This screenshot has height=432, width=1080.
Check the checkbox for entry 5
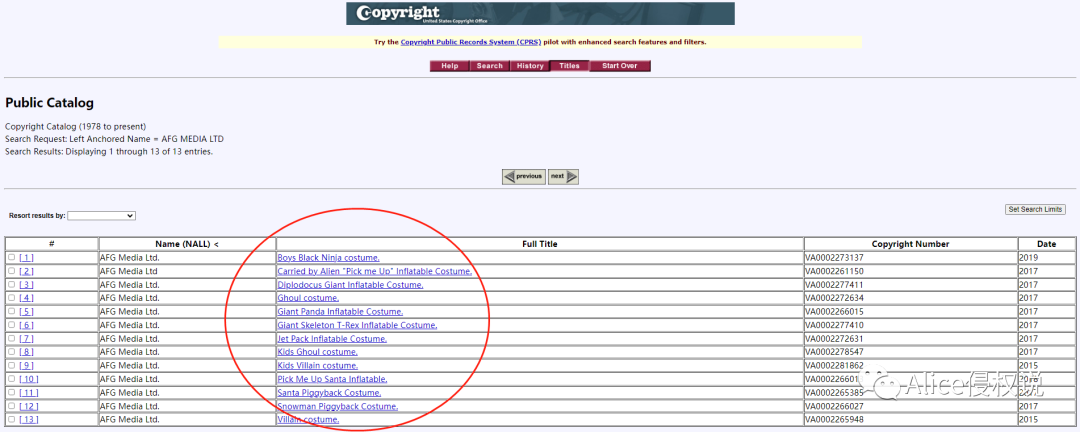(12, 311)
